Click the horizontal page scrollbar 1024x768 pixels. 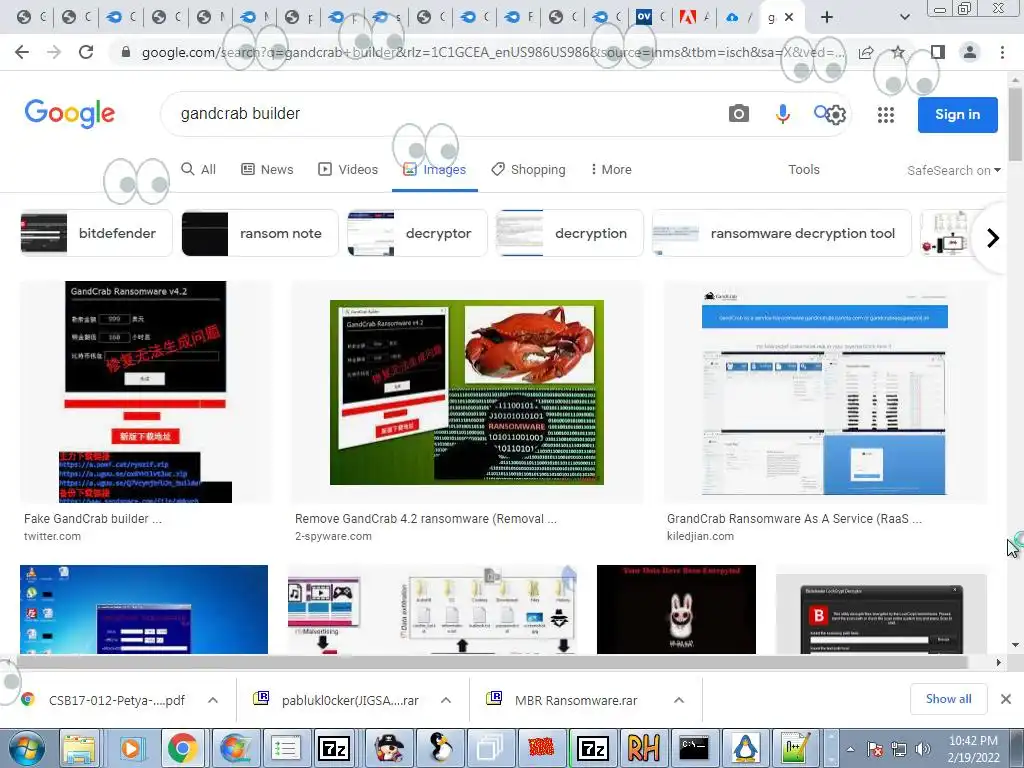(493, 662)
